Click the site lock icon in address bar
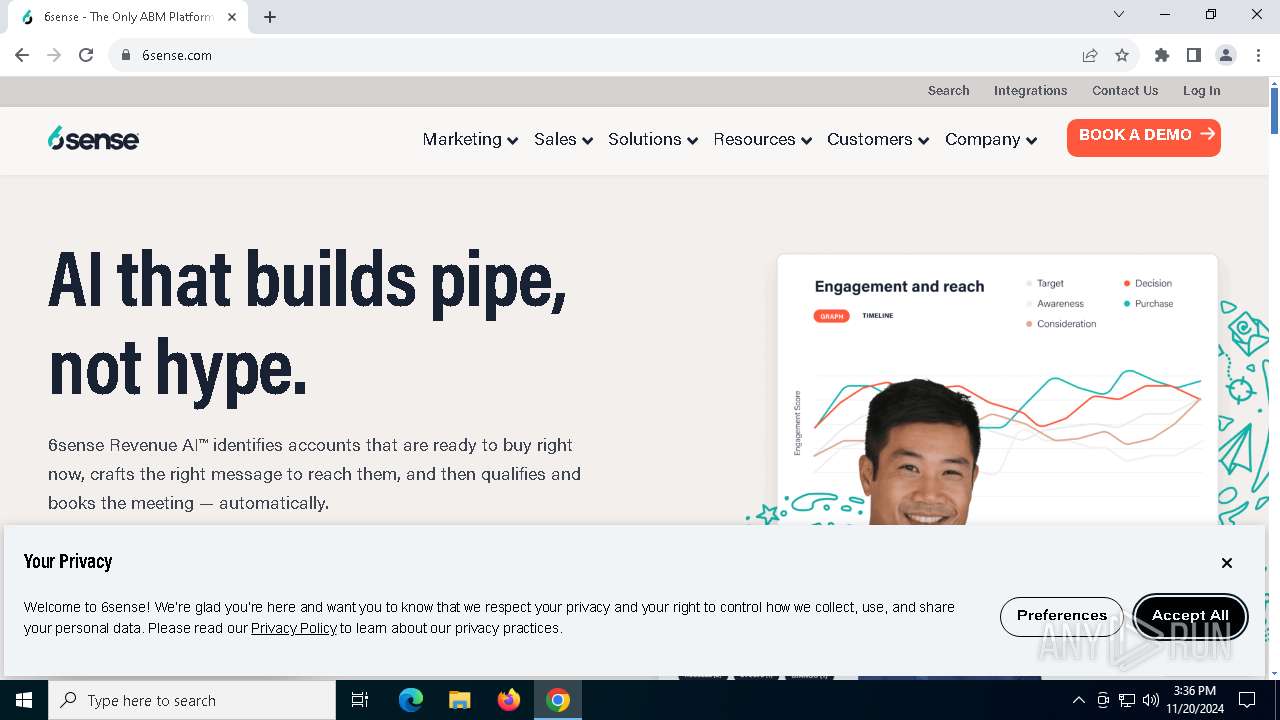Image resolution: width=1280 pixels, height=720 pixels. click(126, 55)
